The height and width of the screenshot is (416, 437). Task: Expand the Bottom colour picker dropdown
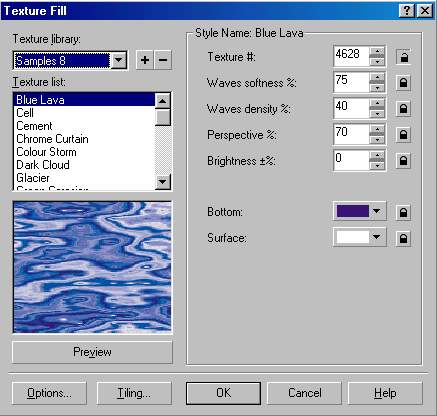(377, 211)
